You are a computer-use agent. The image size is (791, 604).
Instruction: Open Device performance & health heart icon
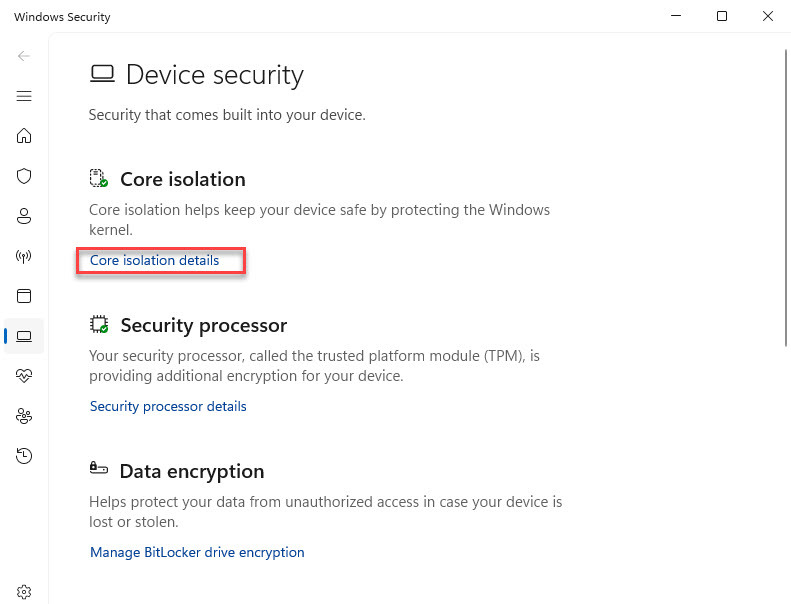click(24, 376)
